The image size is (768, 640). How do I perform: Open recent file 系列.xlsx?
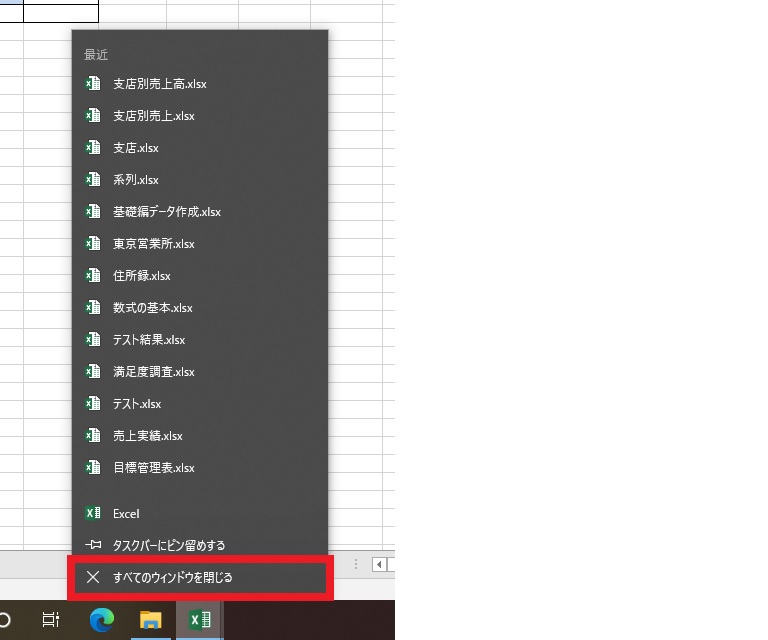click(x=200, y=180)
